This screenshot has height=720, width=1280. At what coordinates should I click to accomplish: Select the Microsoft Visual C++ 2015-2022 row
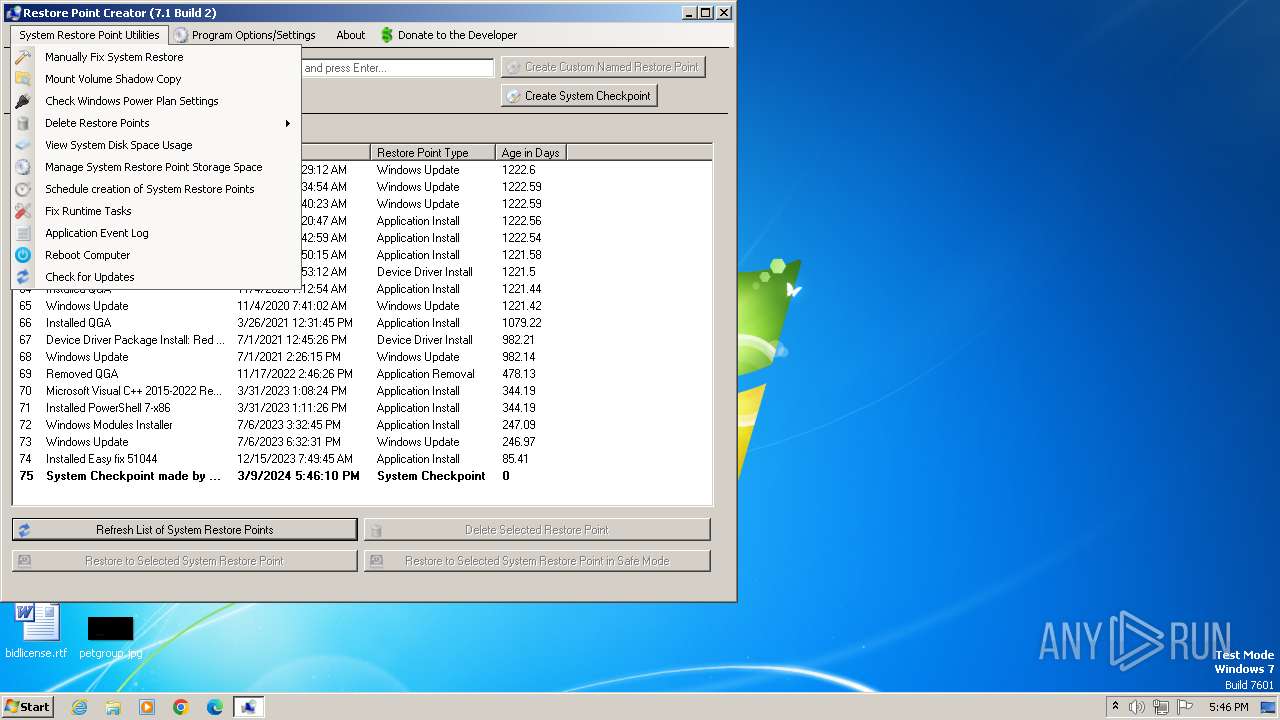click(x=362, y=391)
